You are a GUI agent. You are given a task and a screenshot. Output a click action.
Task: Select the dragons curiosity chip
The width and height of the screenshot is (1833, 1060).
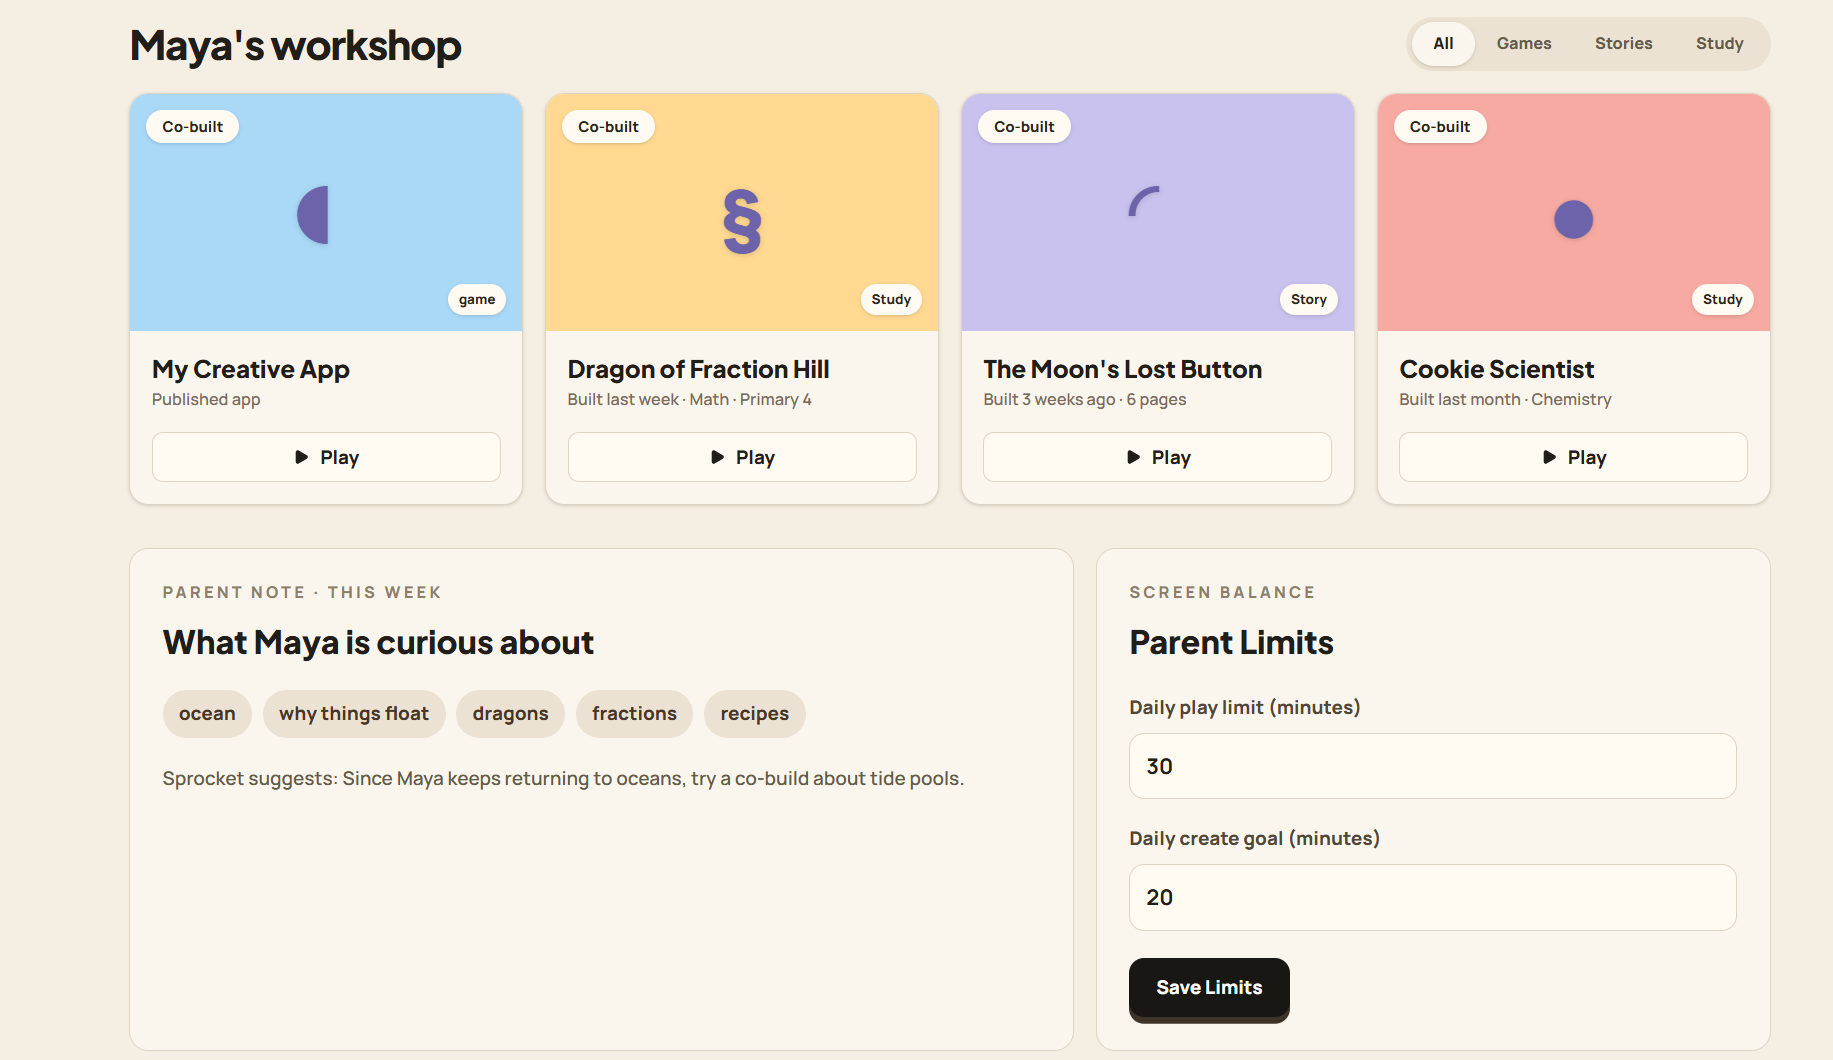(510, 713)
